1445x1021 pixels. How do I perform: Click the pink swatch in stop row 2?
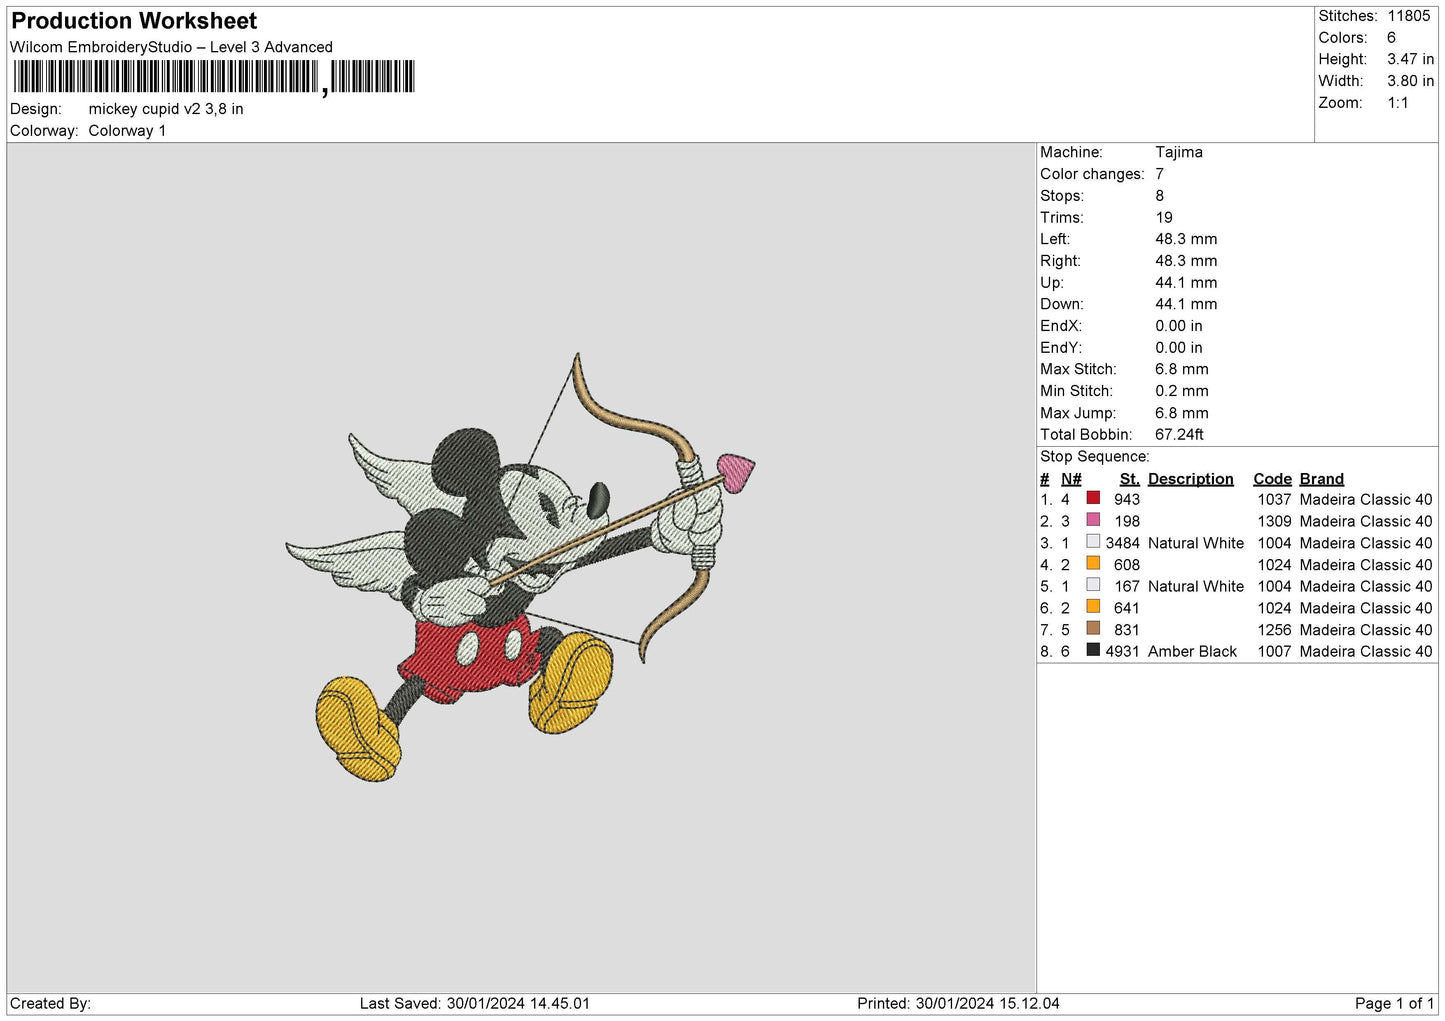pos(1093,520)
